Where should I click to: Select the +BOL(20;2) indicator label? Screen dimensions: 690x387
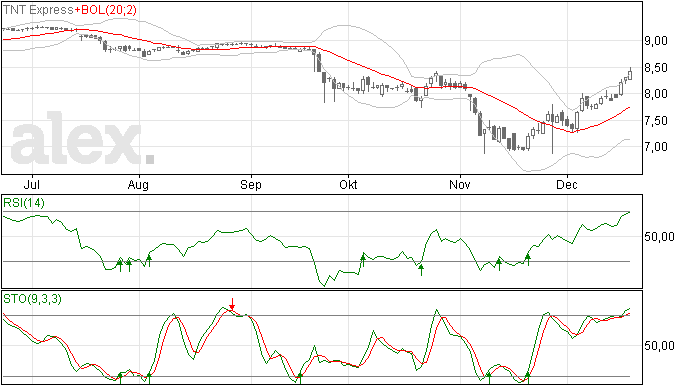[x=106, y=10]
